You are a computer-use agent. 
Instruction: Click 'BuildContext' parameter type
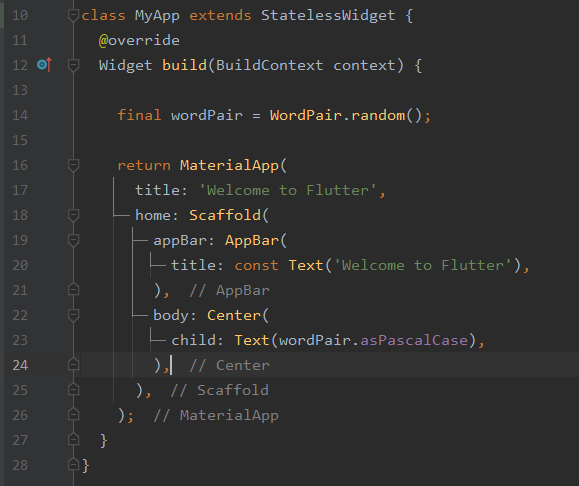[x=270, y=65]
